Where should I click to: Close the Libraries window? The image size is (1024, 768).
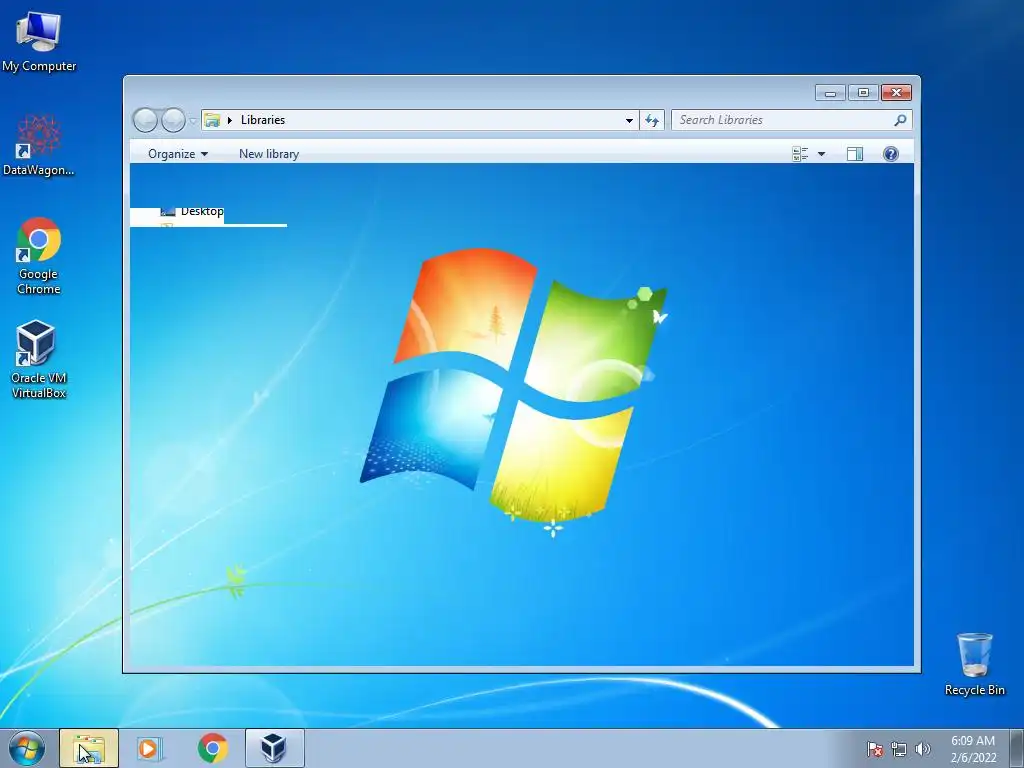pos(896,93)
